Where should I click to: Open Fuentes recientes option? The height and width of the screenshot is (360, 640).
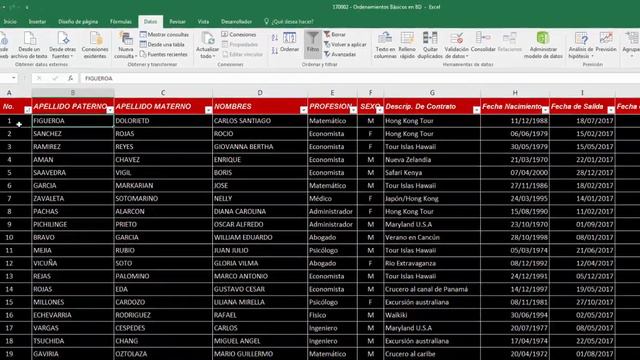tap(163, 54)
